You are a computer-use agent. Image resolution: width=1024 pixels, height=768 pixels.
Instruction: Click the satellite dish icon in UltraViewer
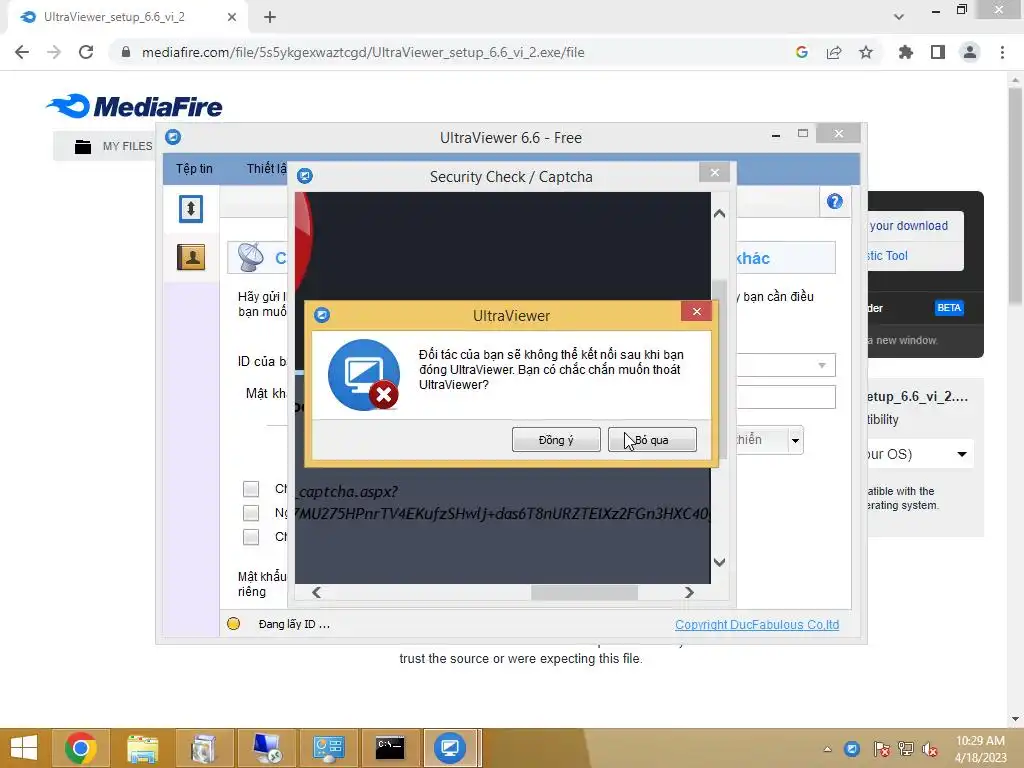(x=251, y=257)
